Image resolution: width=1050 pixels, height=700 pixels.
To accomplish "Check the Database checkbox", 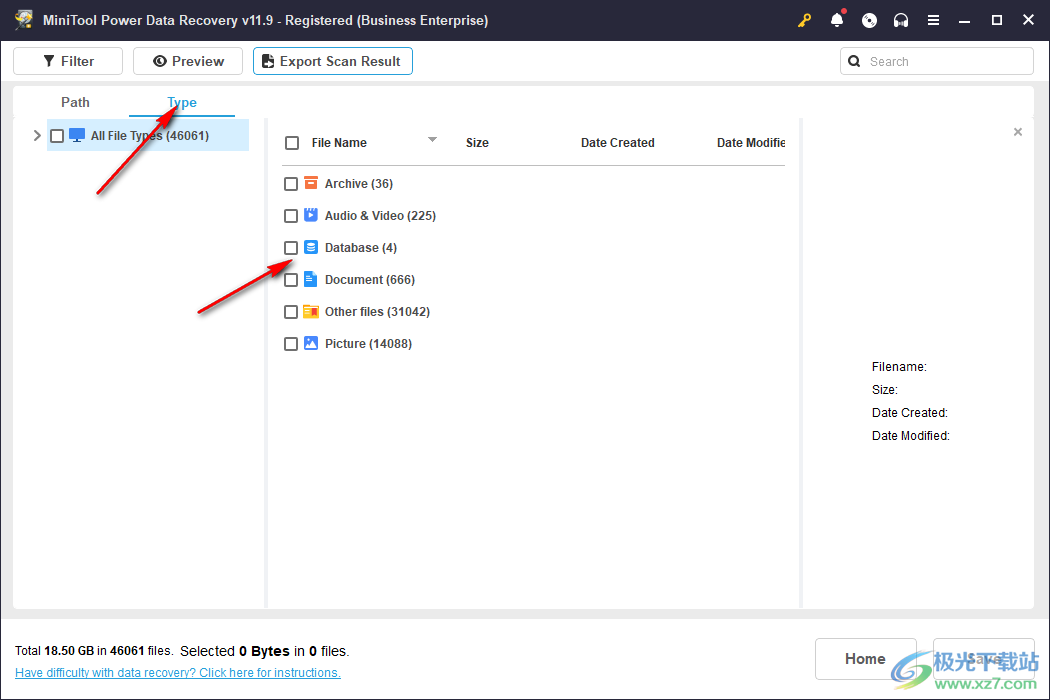I will click(291, 248).
